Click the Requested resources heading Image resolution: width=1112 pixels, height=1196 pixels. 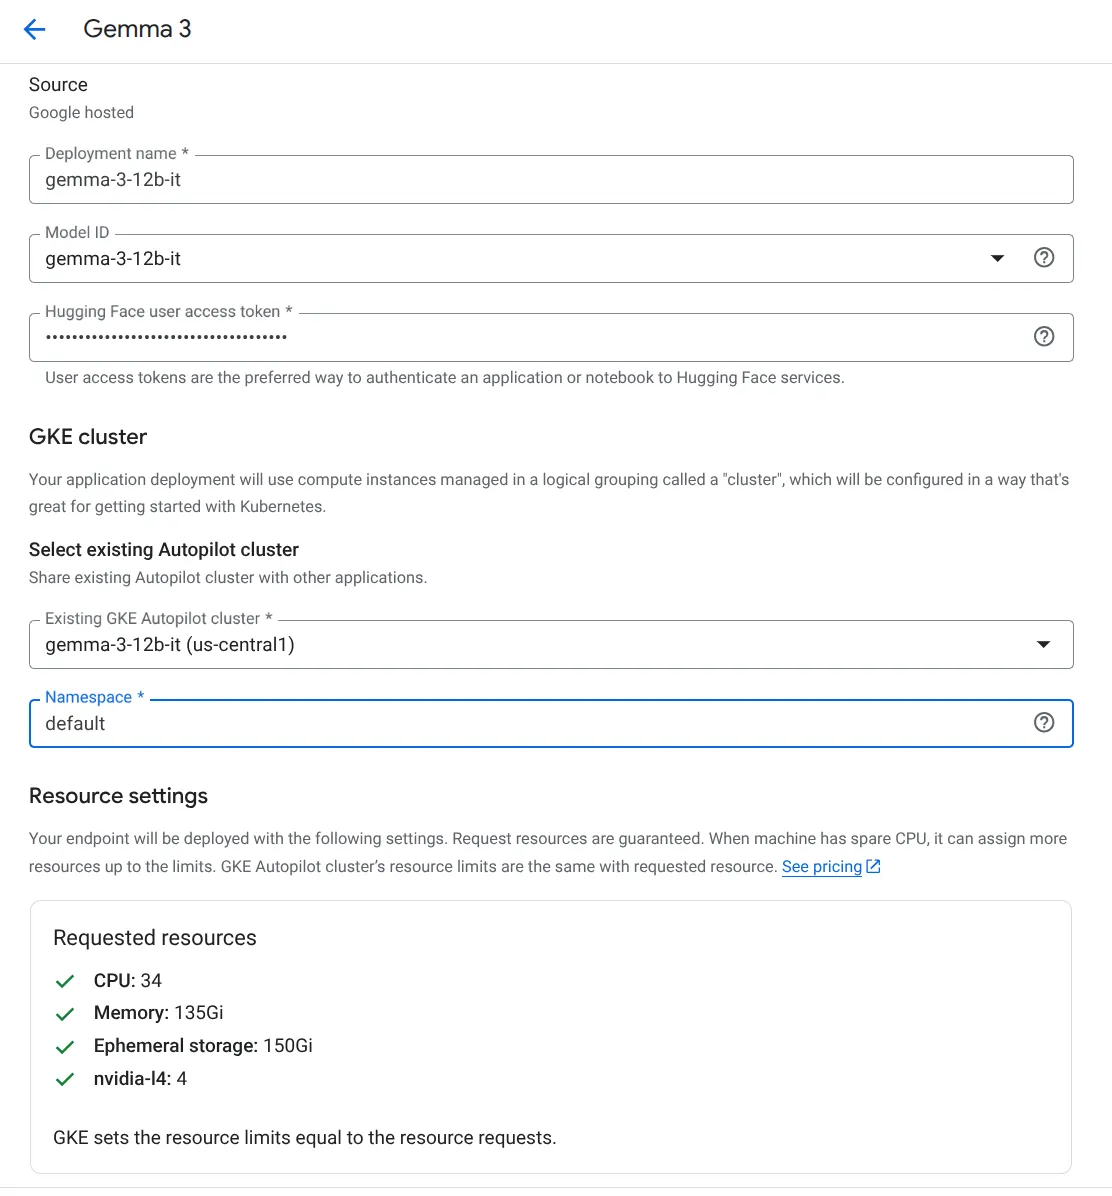155,937
